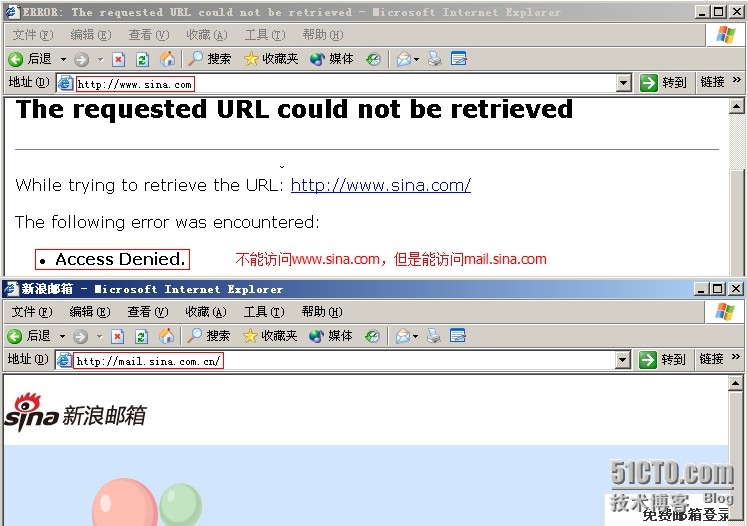Open 编辑 menu in the ERROR window
The height and width of the screenshot is (526, 748).
[x=91, y=35]
